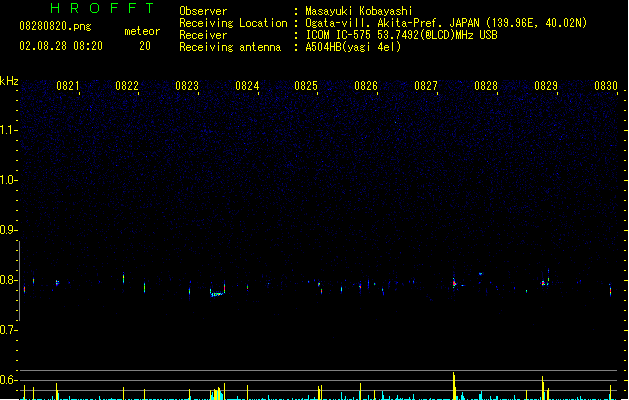Image resolution: width=629 pixels, height=400 pixels.
Task: Click the 0829 time marker
Action: pos(546,86)
